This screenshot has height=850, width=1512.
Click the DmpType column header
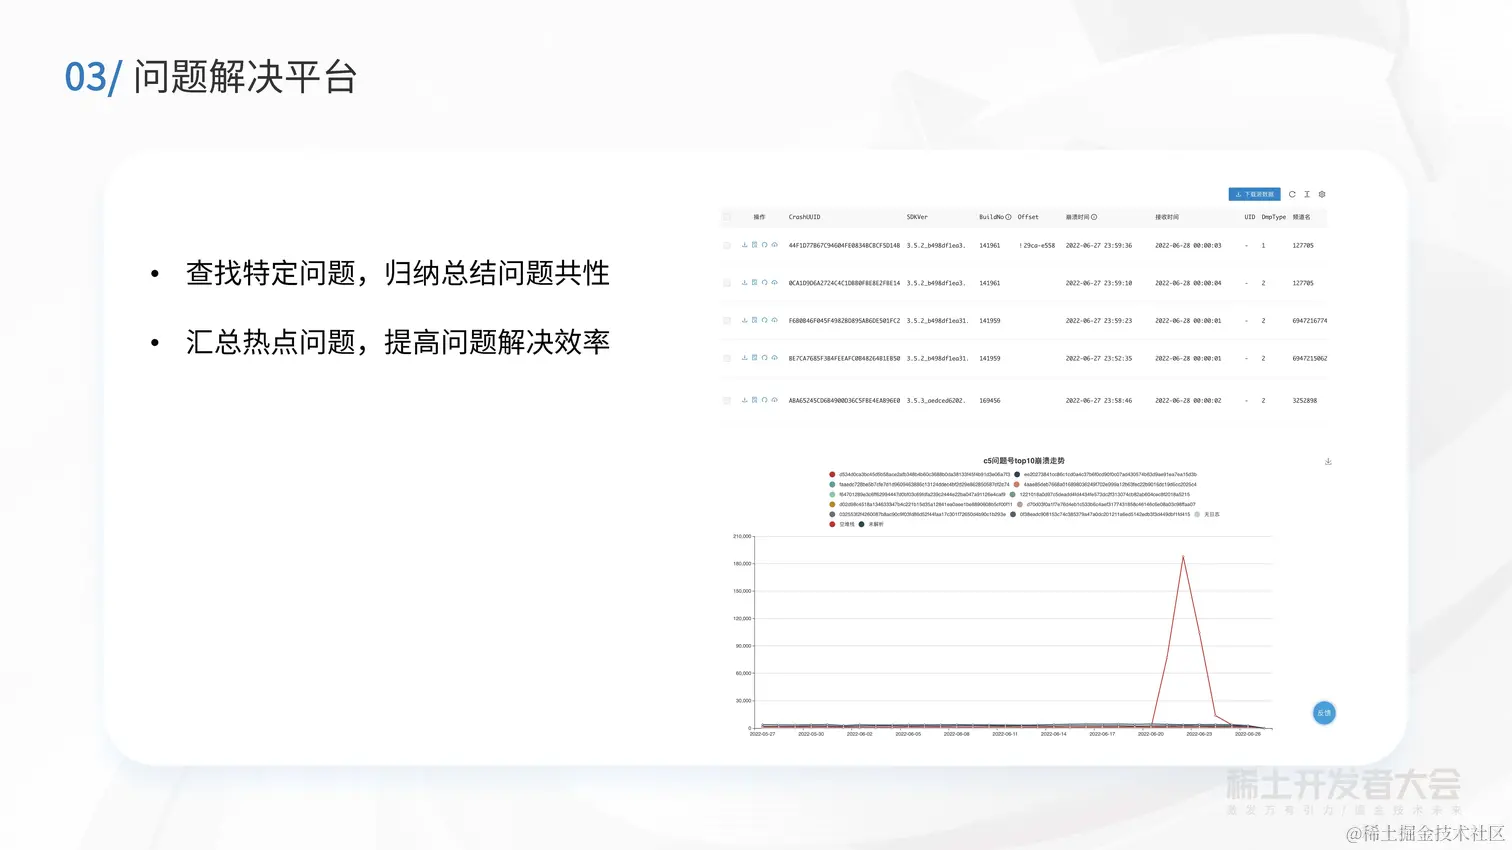pyautogui.click(x=1274, y=217)
